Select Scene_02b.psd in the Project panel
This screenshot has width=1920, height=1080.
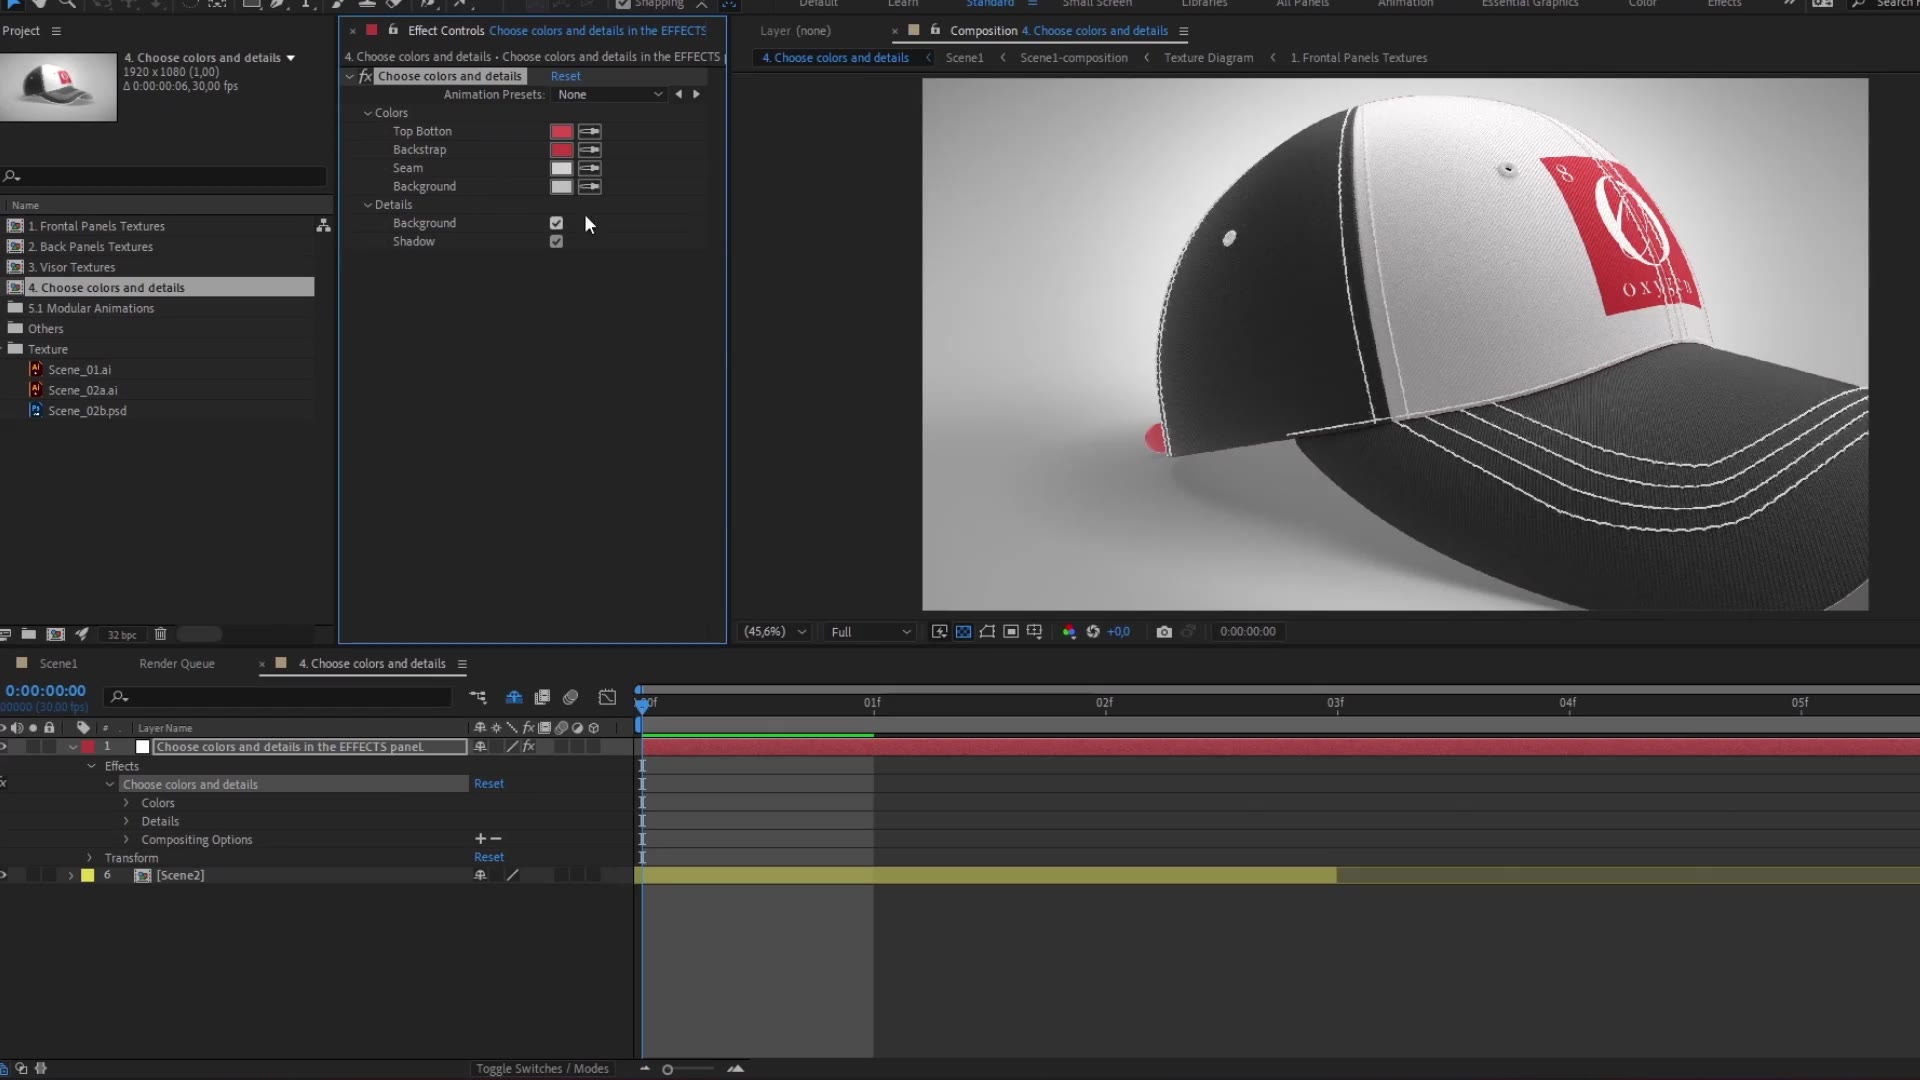(89, 411)
